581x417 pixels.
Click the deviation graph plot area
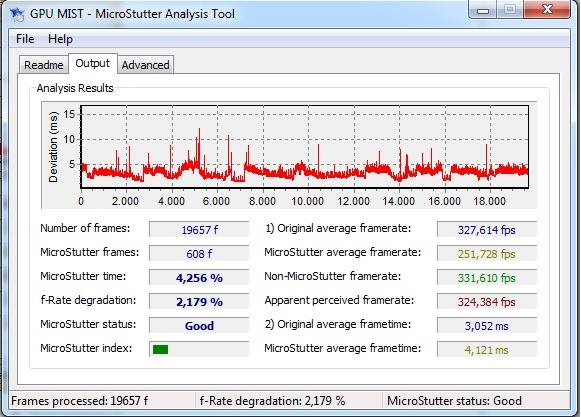coord(305,147)
